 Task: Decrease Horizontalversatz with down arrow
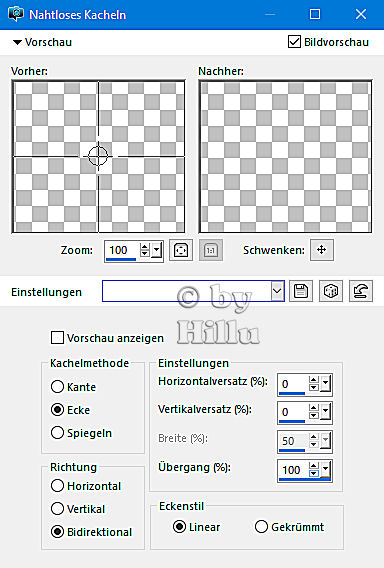(314, 387)
